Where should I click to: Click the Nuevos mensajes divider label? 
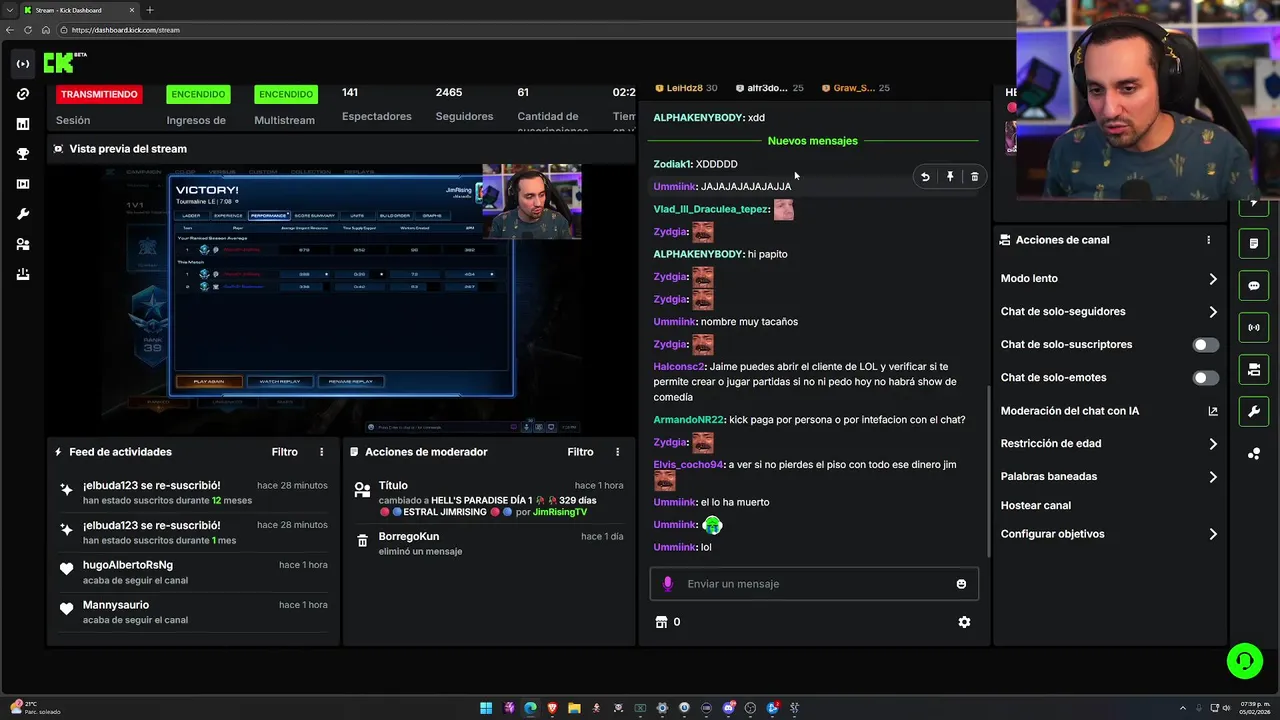(813, 141)
